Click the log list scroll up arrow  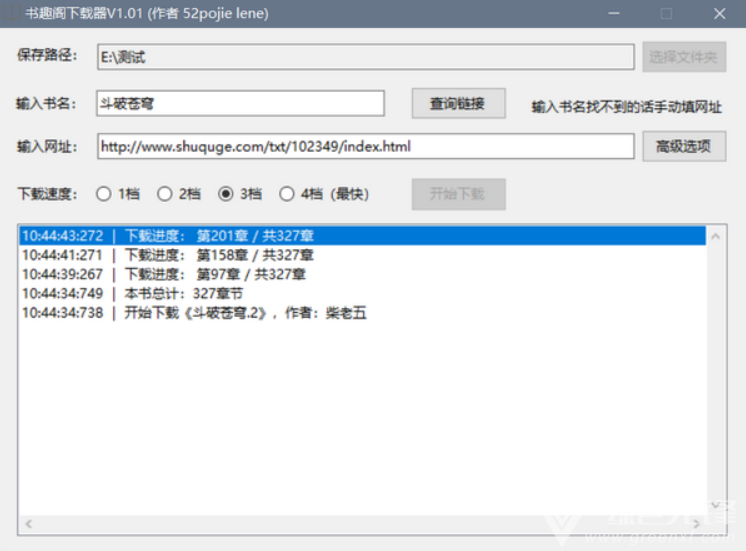point(716,236)
